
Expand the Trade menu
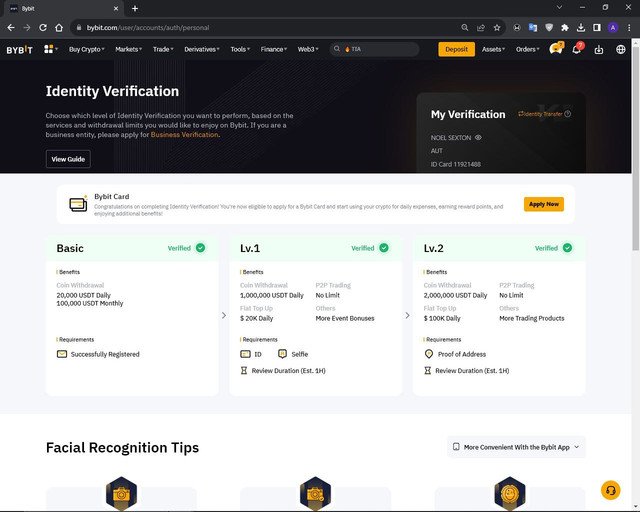click(163, 49)
